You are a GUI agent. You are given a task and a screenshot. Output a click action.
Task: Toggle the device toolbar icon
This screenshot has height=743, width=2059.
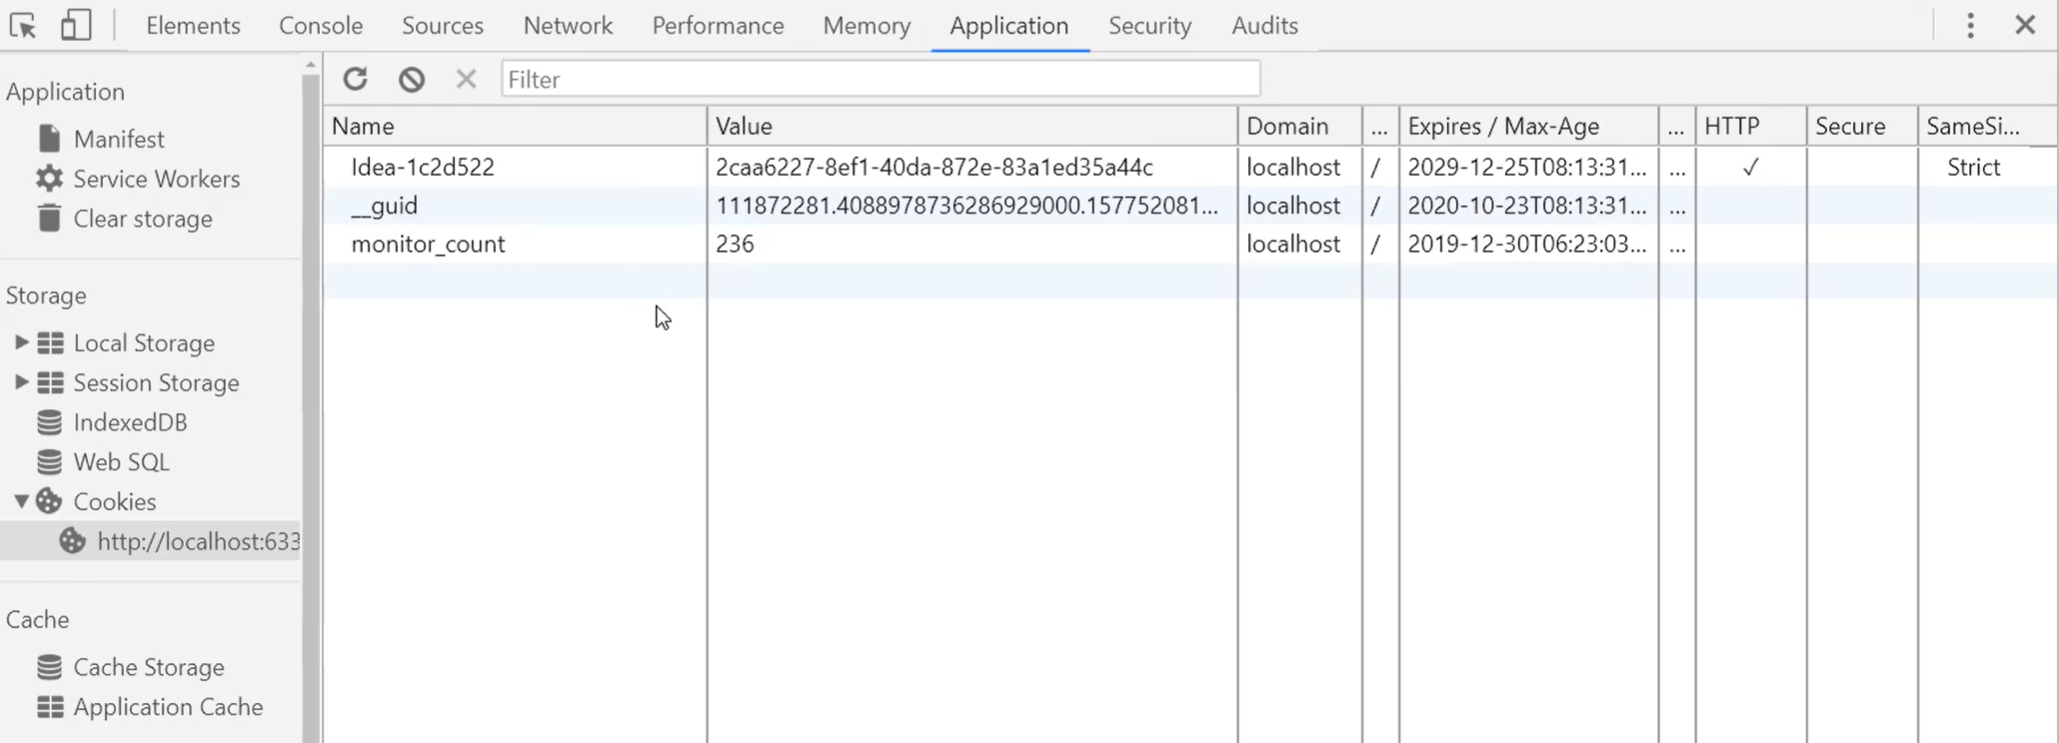(x=76, y=25)
